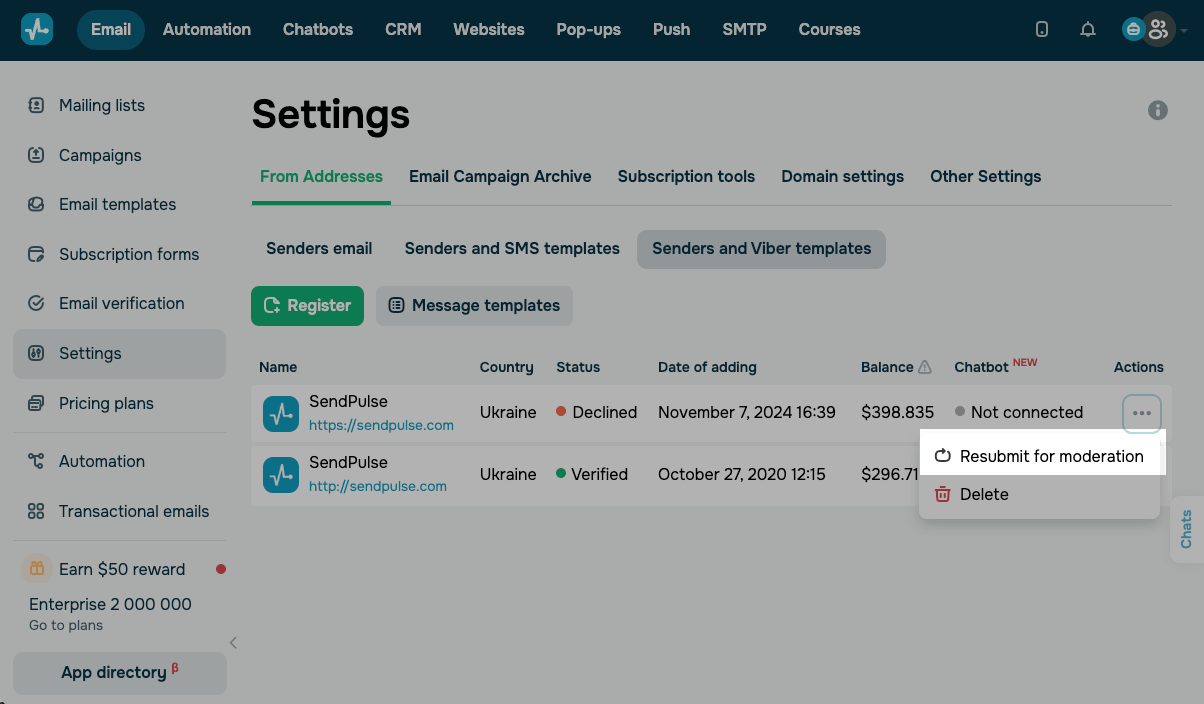This screenshot has height=704, width=1204.
Task: Click the Verified status text
Action: pos(600,474)
